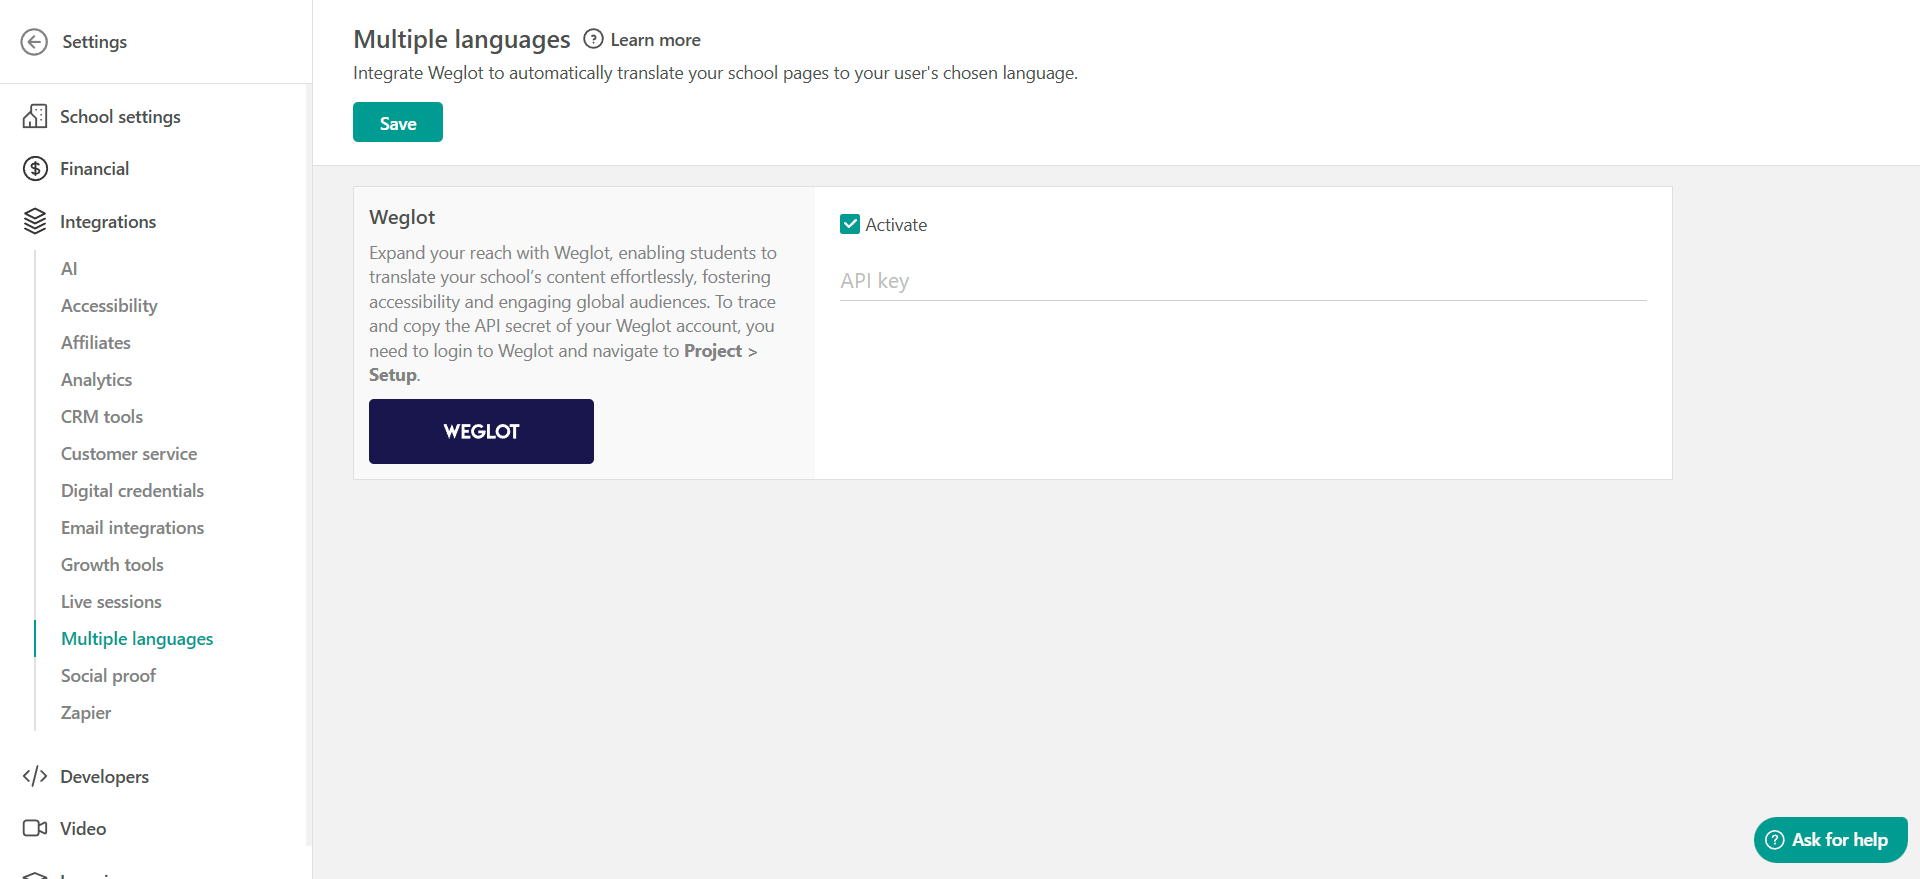1920x879 pixels.
Task: Select Digital credentials integrations item
Action: tap(132, 491)
